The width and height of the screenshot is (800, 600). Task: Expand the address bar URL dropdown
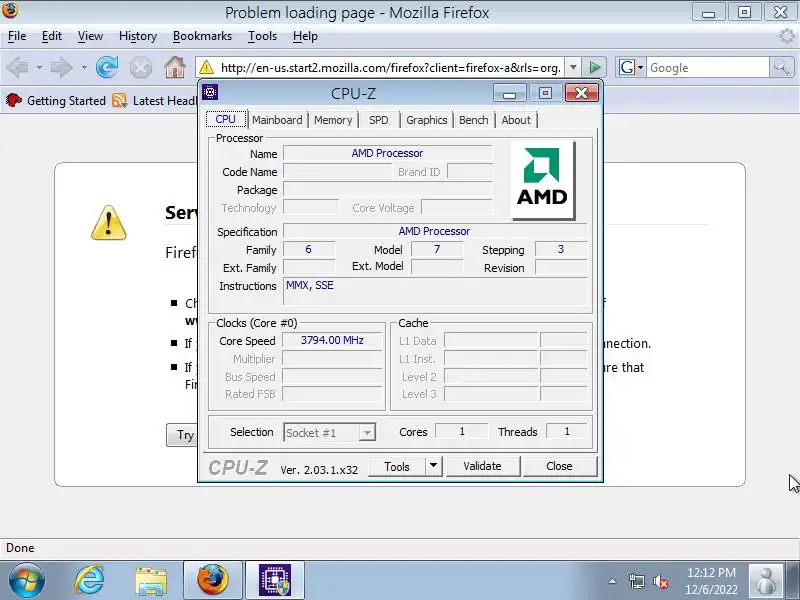coord(573,67)
